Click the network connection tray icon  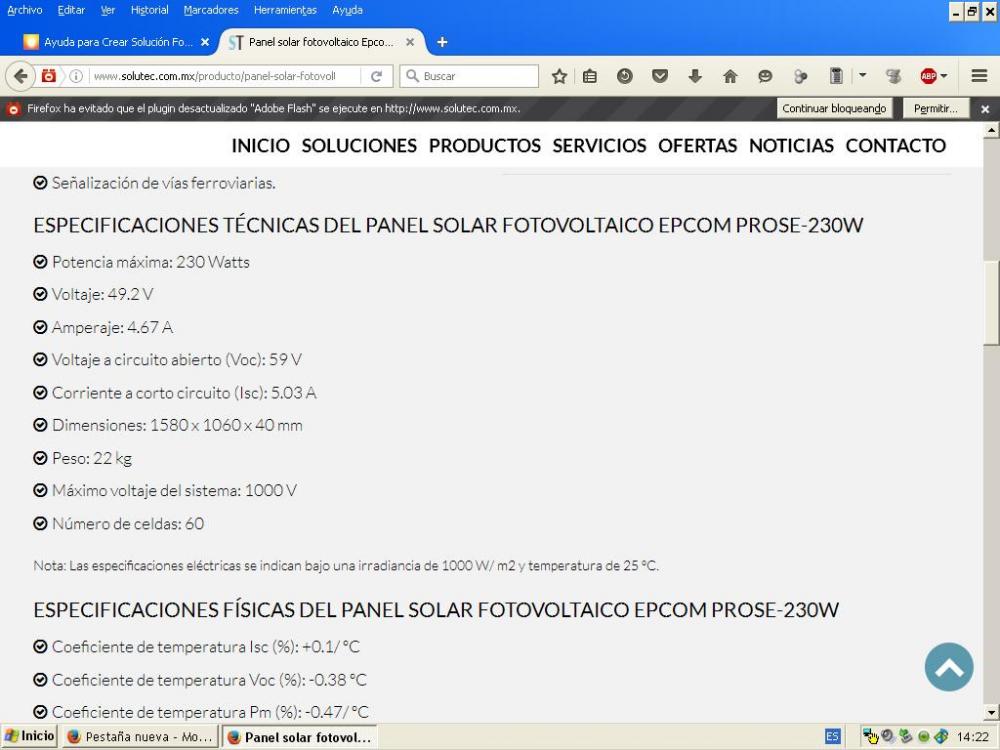(870, 737)
